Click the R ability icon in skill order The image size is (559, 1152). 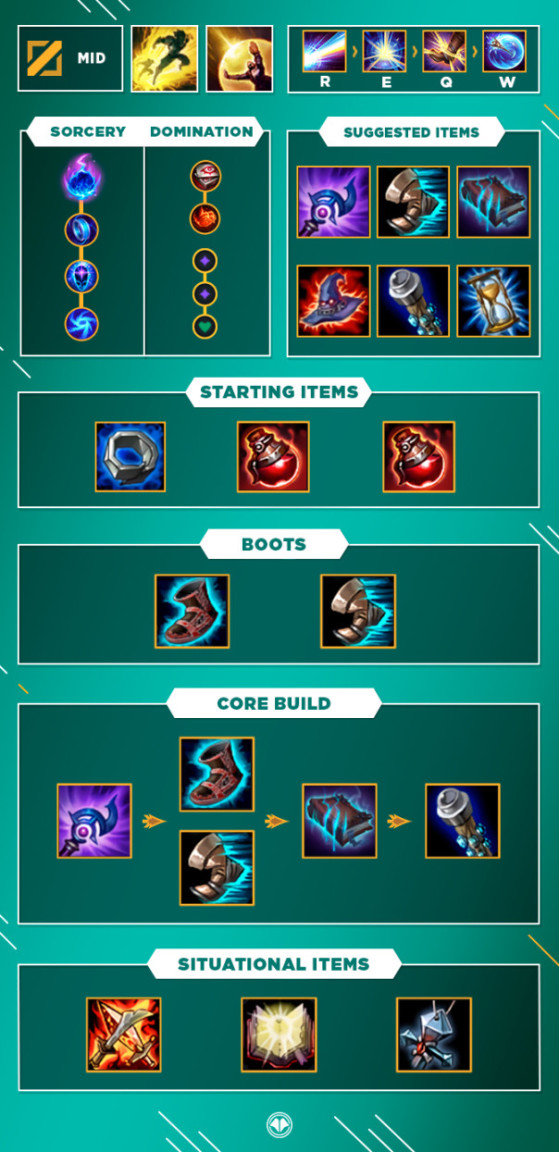pos(325,51)
